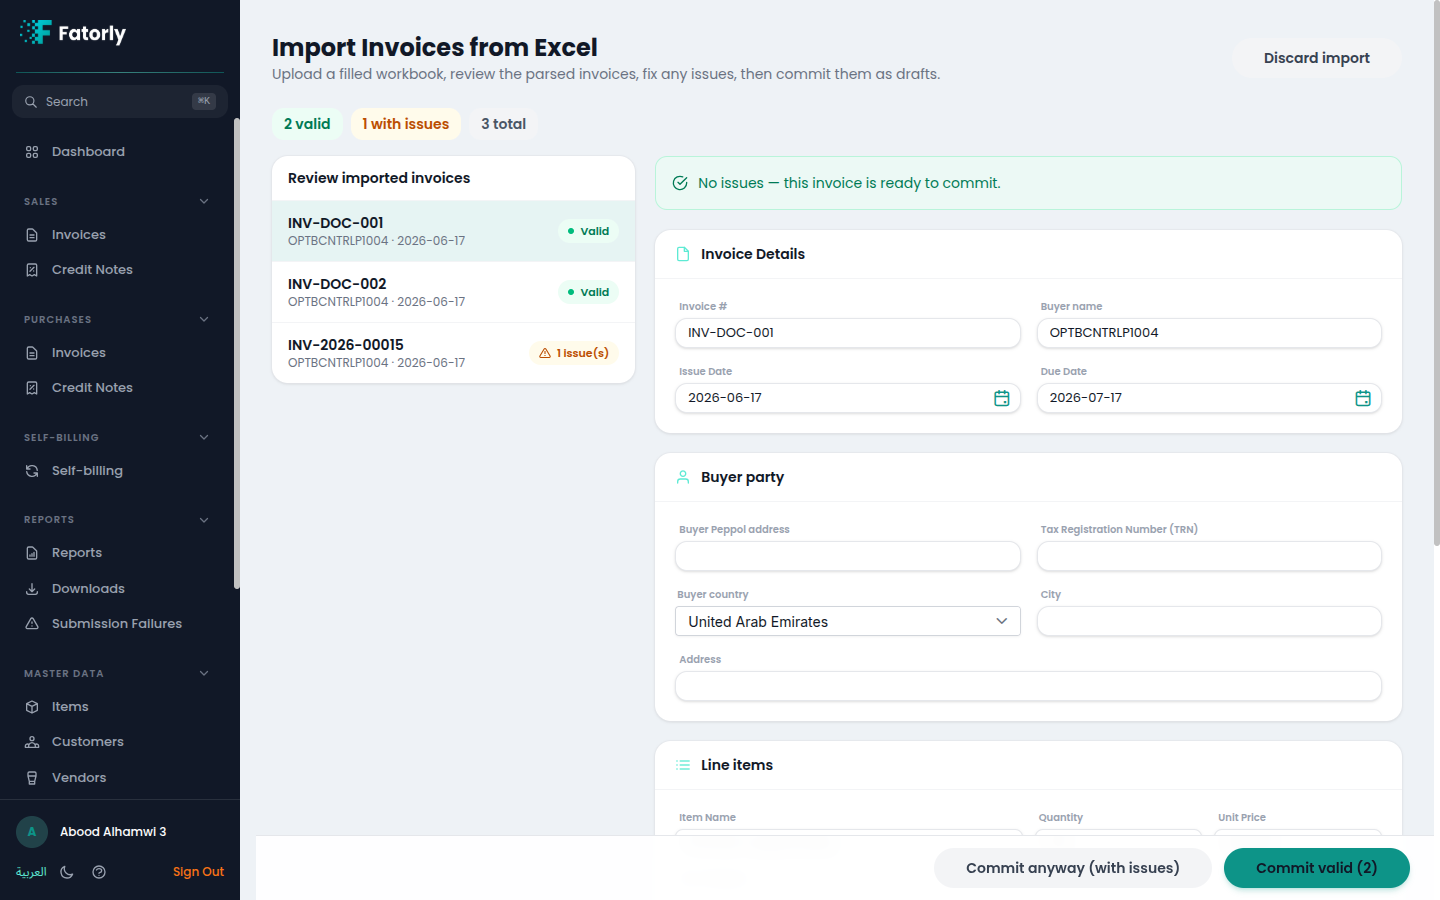Open help question mark icon

point(99,872)
